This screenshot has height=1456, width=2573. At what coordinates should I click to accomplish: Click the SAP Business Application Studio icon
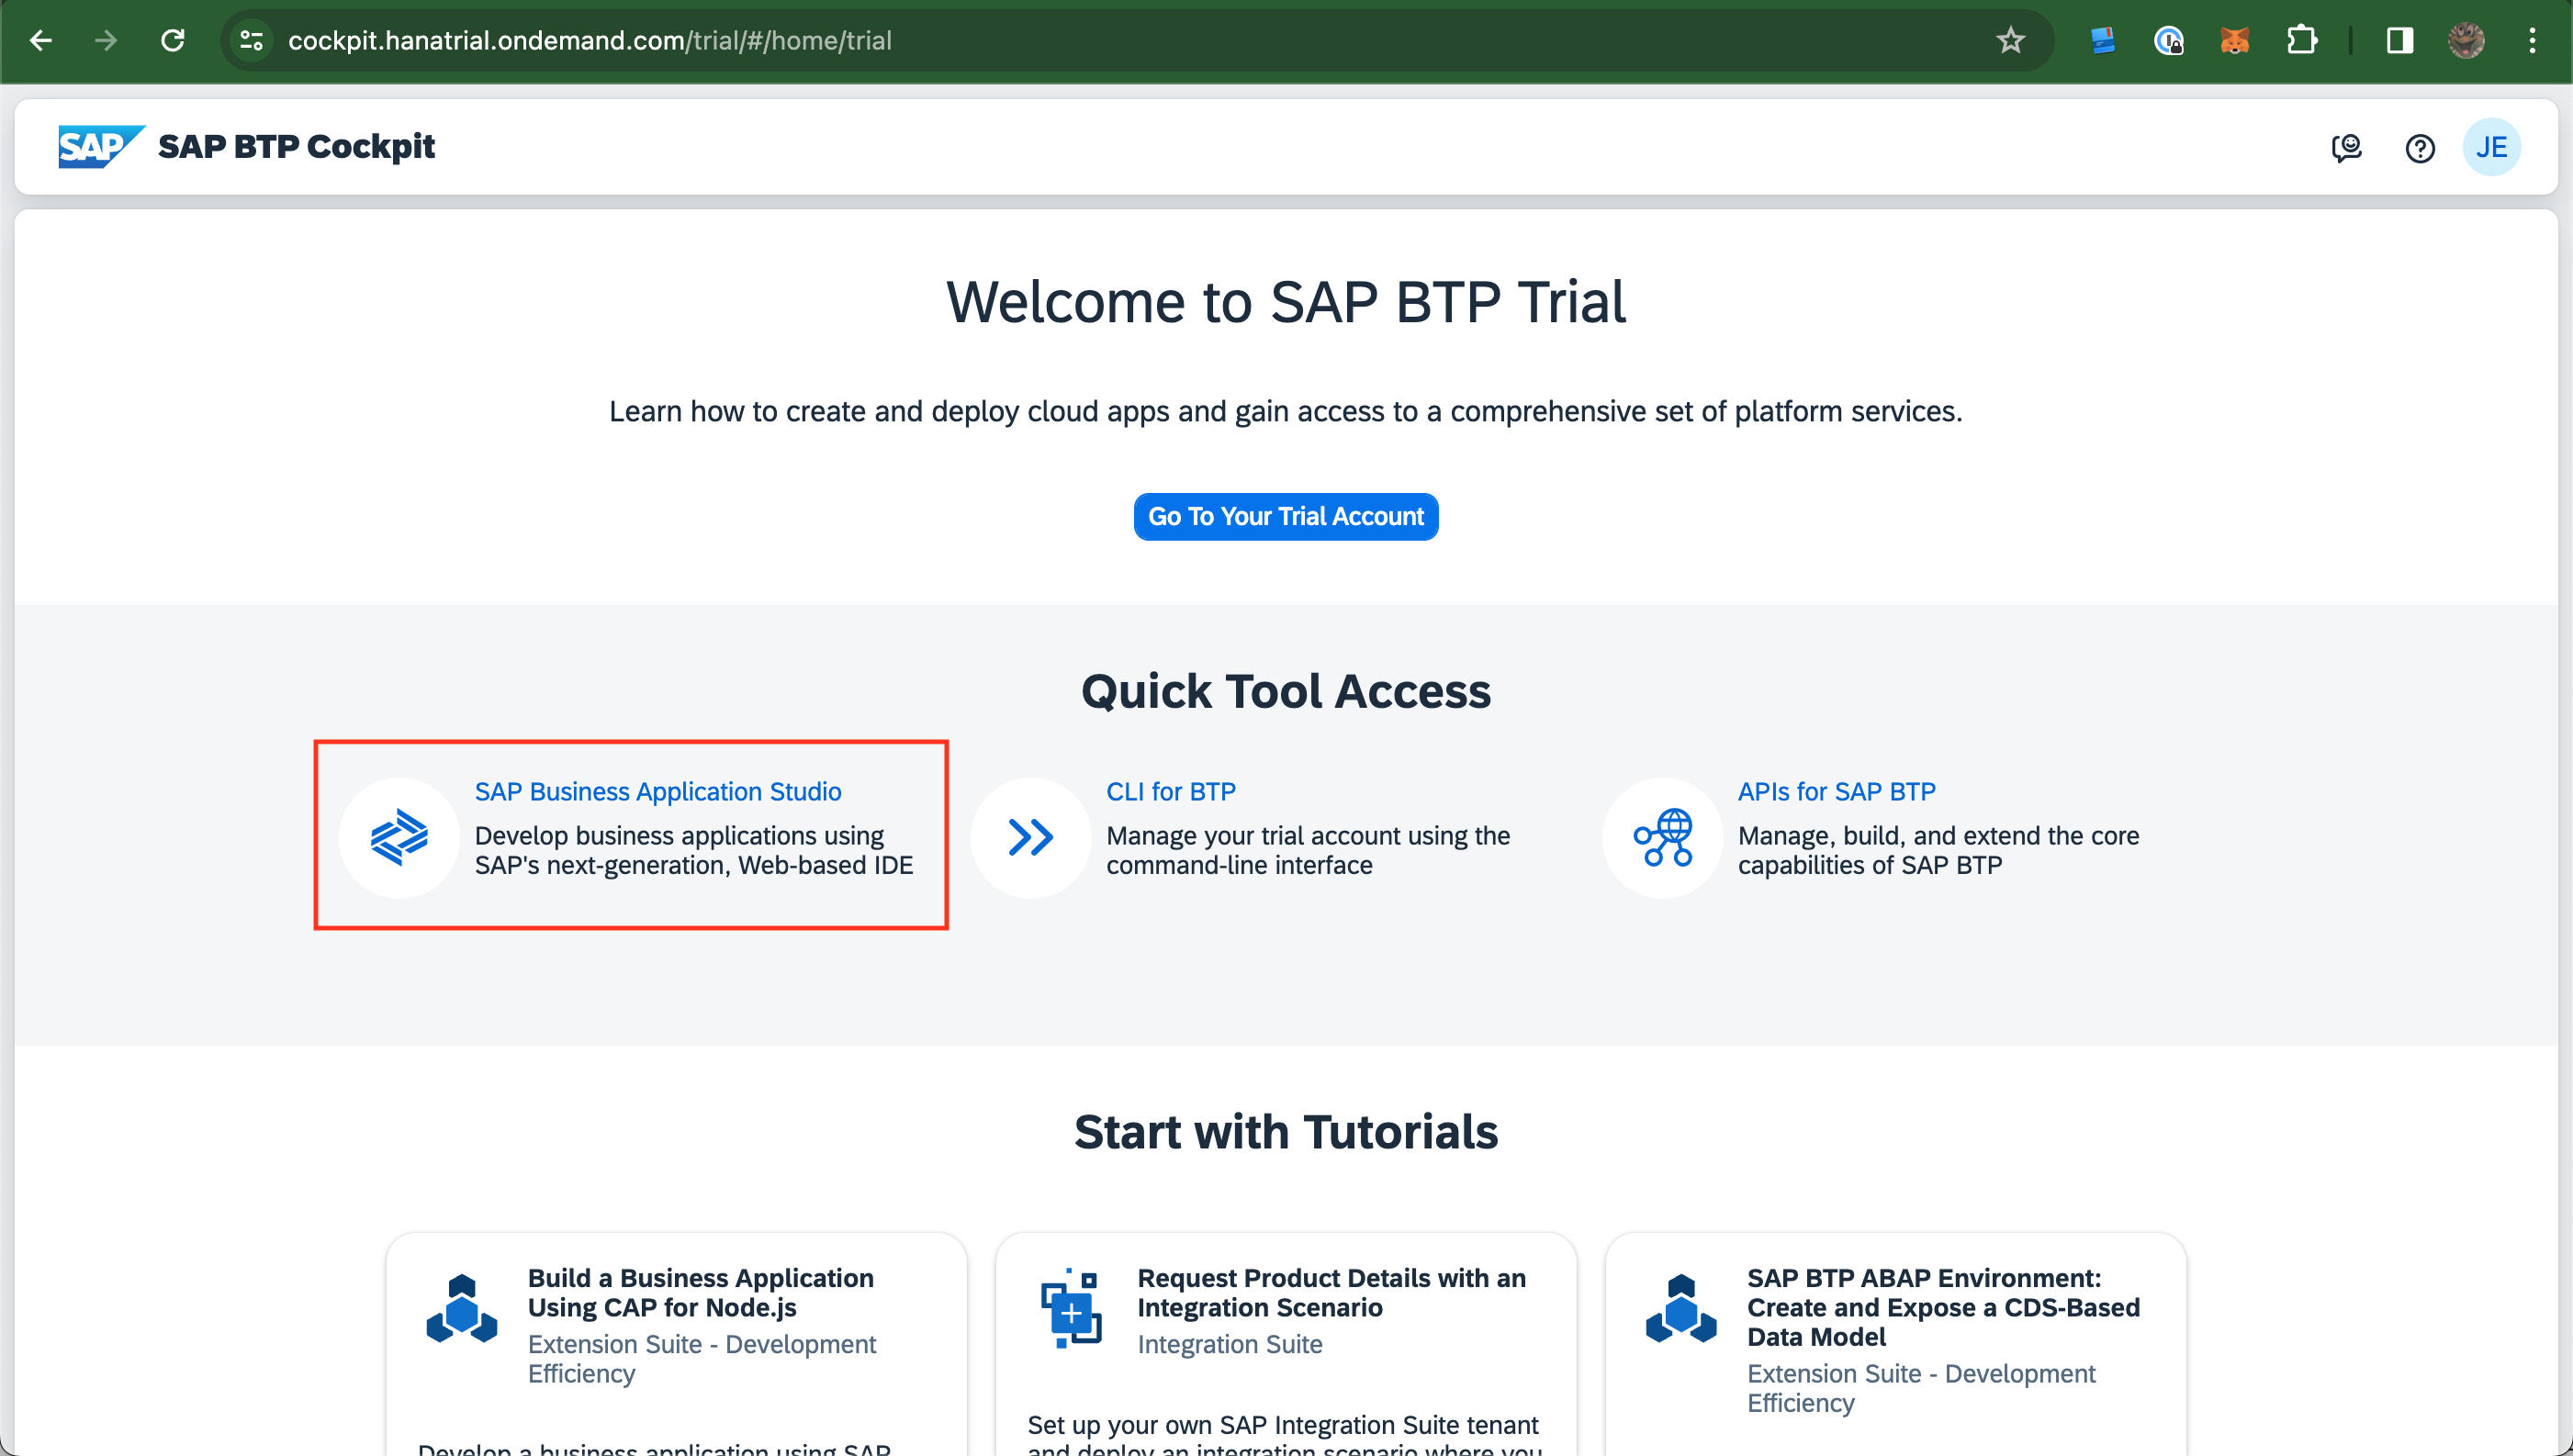(399, 837)
